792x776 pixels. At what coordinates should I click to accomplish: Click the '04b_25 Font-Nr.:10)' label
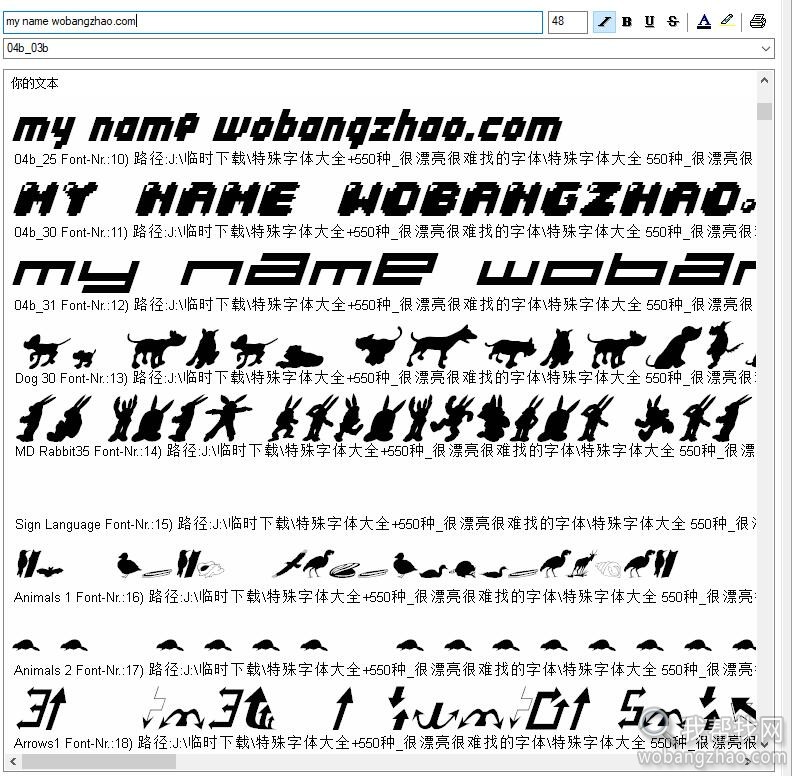tap(72, 160)
